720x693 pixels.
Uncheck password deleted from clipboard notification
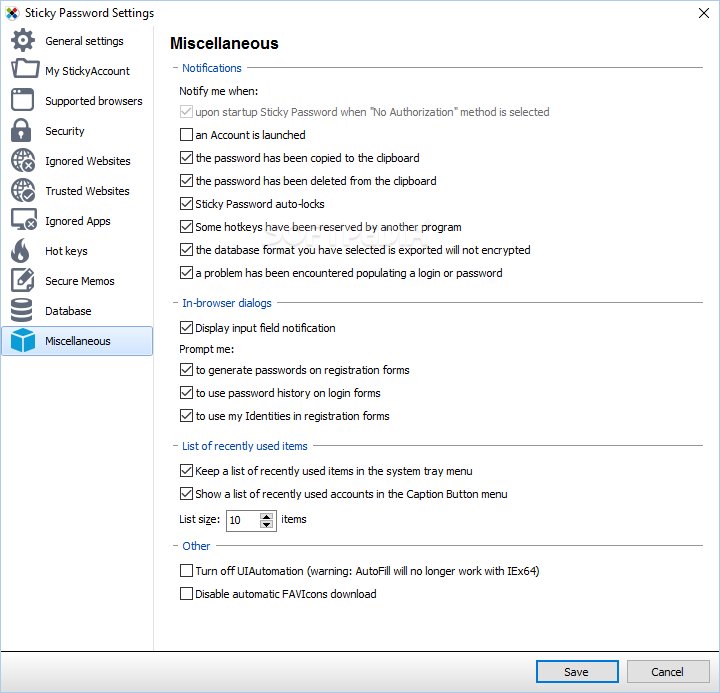click(x=186, y=180)
